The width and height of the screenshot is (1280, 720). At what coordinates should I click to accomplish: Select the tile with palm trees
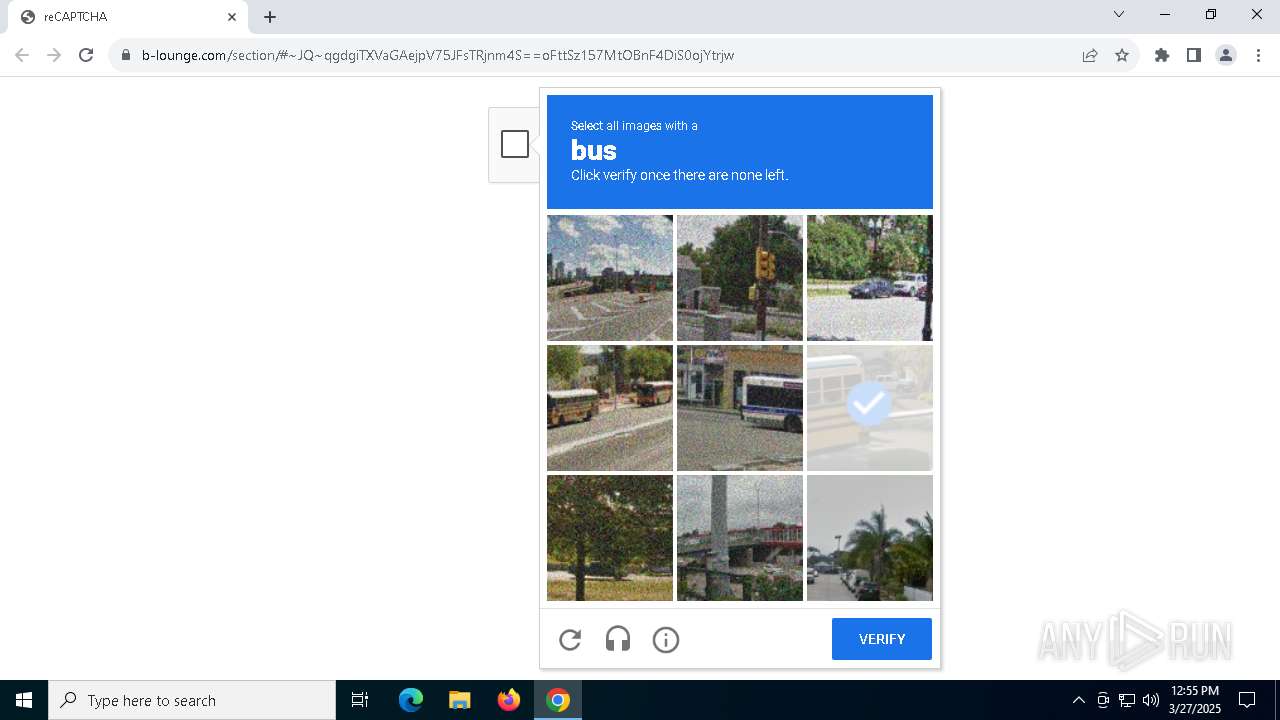point(870,538)
